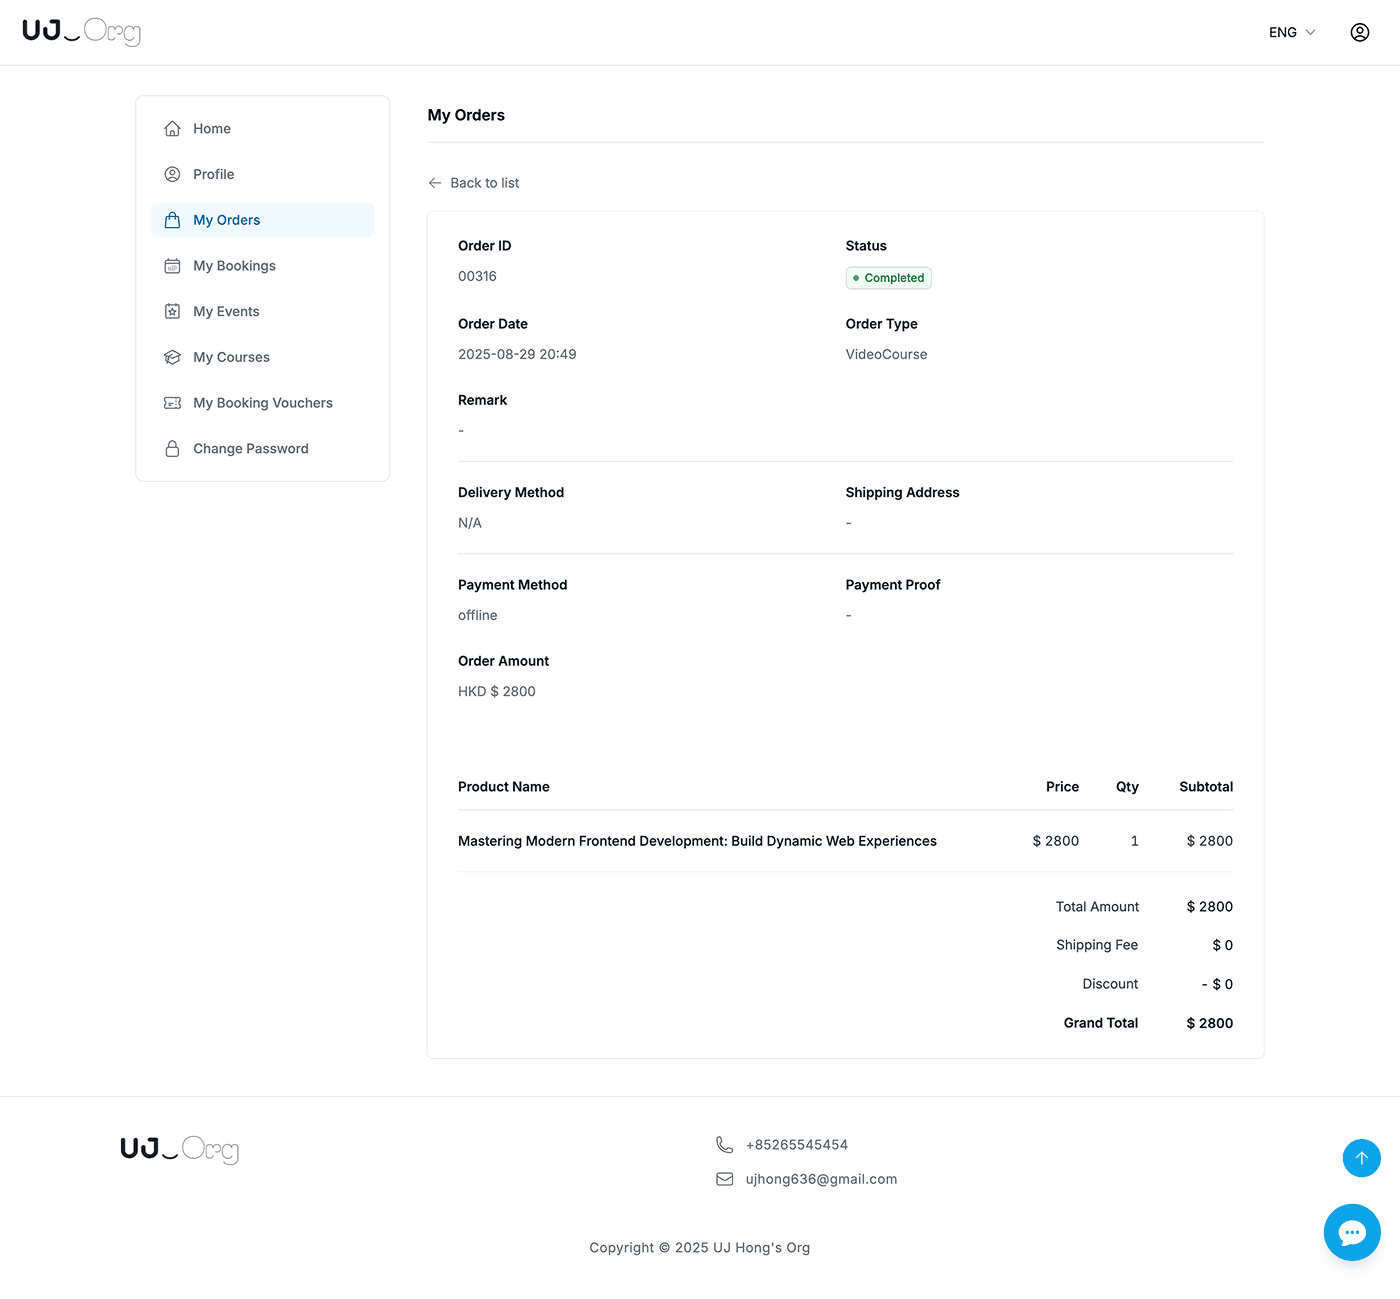The width and height of the screenshot is (1400, 1299).
Task: Click the padlock Change Password icon
Action: point(172,449)
